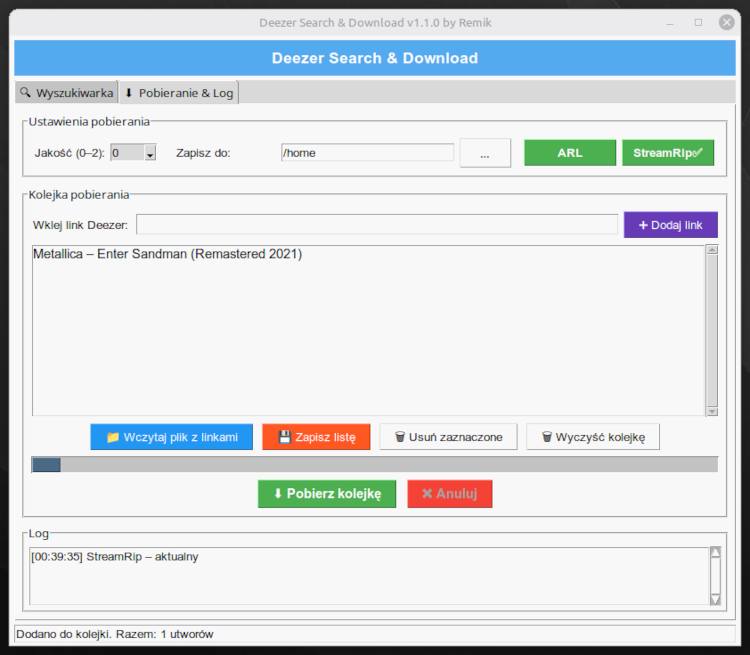
Task: Add link with the purple Dodaj link button
Action: point(670,225)
